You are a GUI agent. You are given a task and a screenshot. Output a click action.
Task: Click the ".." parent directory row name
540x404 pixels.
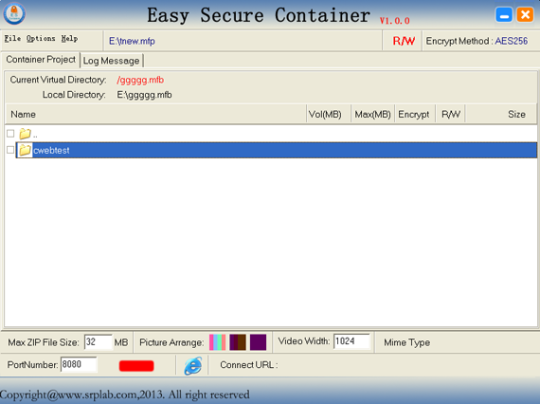pyautogui.click(x=35, y=136)
